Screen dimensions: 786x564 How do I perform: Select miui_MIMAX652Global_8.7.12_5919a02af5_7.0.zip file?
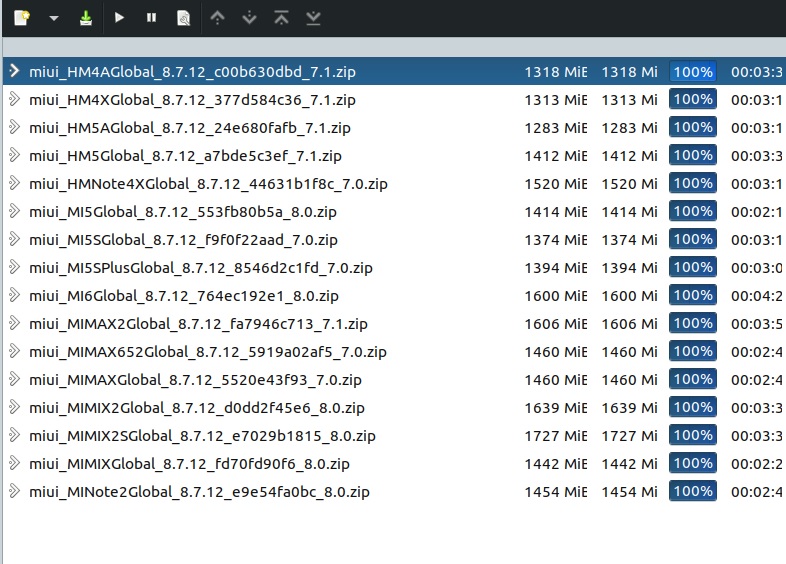pyautogui.click(x=208, y=352)
